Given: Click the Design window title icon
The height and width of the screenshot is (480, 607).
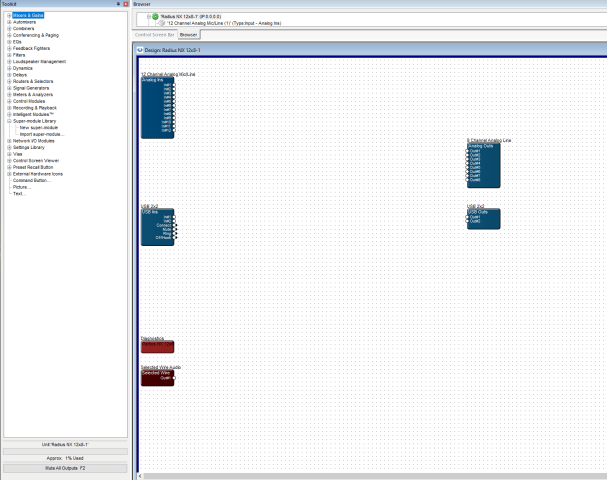Looking at the screenshot, I should (140, 49).
